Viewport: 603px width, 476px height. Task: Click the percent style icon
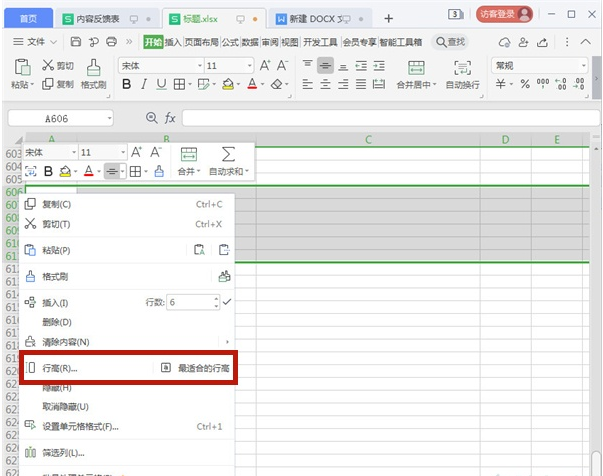pyautogui.click(x=525, y=84)
